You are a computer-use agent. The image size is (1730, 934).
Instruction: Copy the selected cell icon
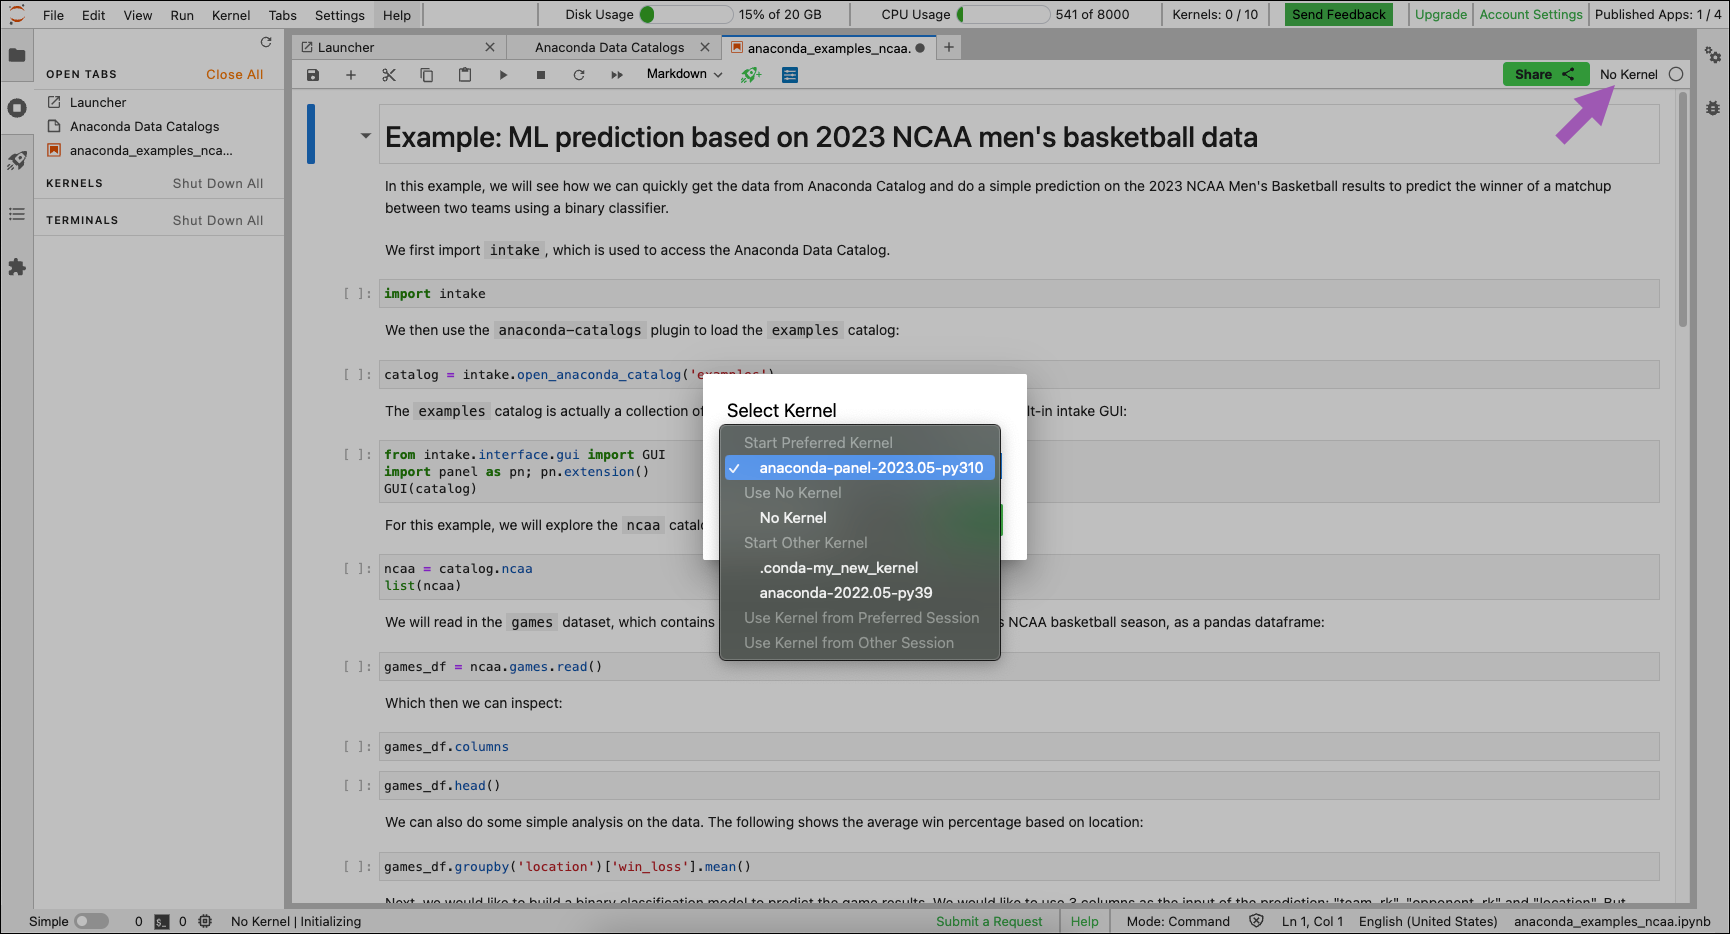tap(427, 75)
